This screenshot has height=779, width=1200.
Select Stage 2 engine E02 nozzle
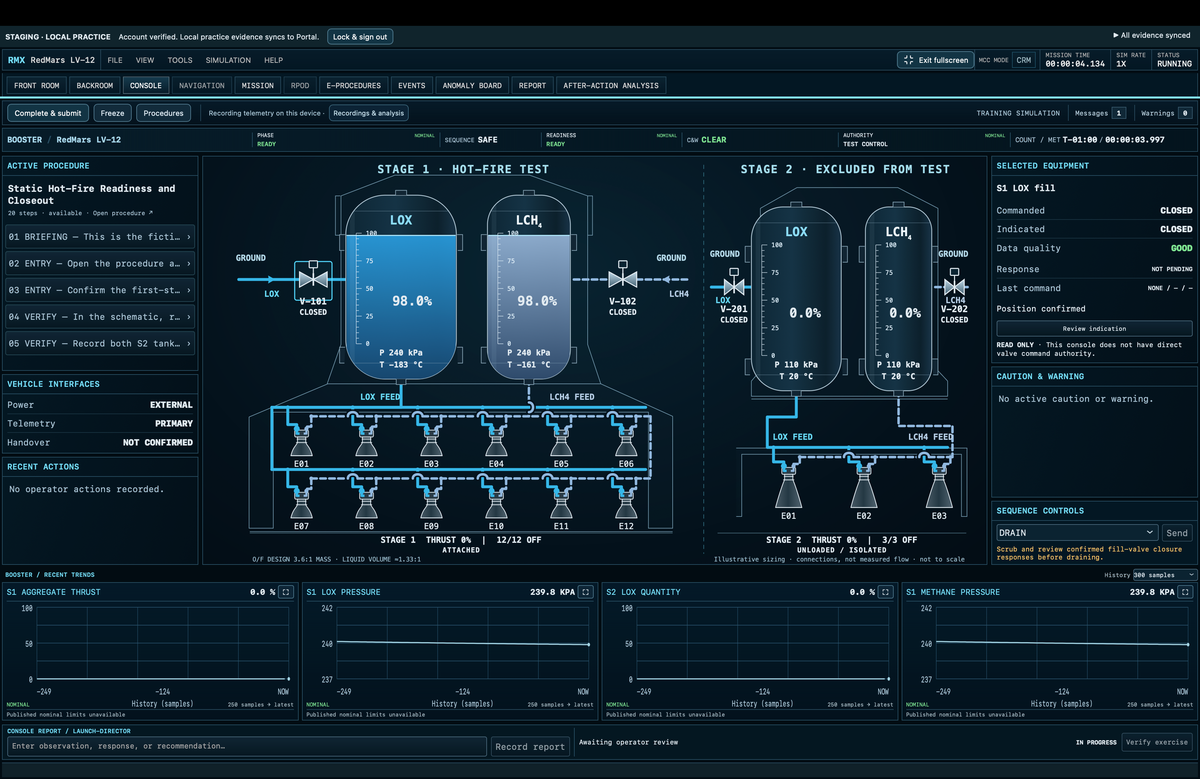point(863,489)
